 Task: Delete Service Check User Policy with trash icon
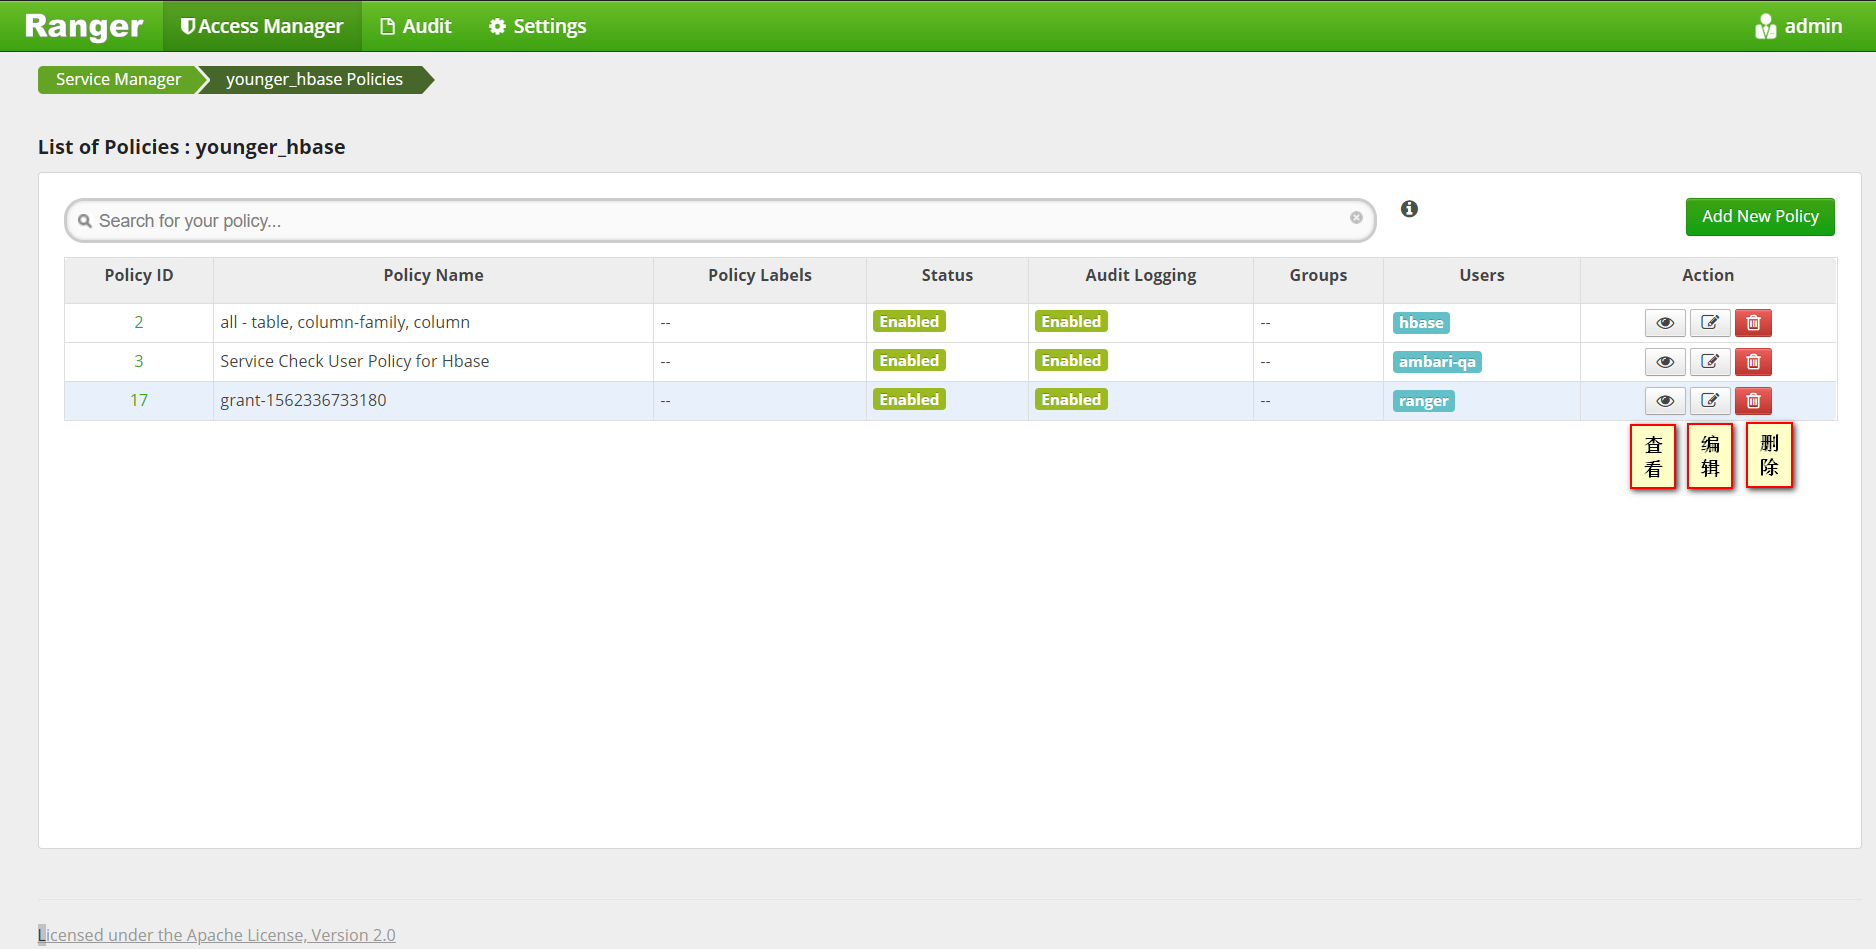point(1752,361)
